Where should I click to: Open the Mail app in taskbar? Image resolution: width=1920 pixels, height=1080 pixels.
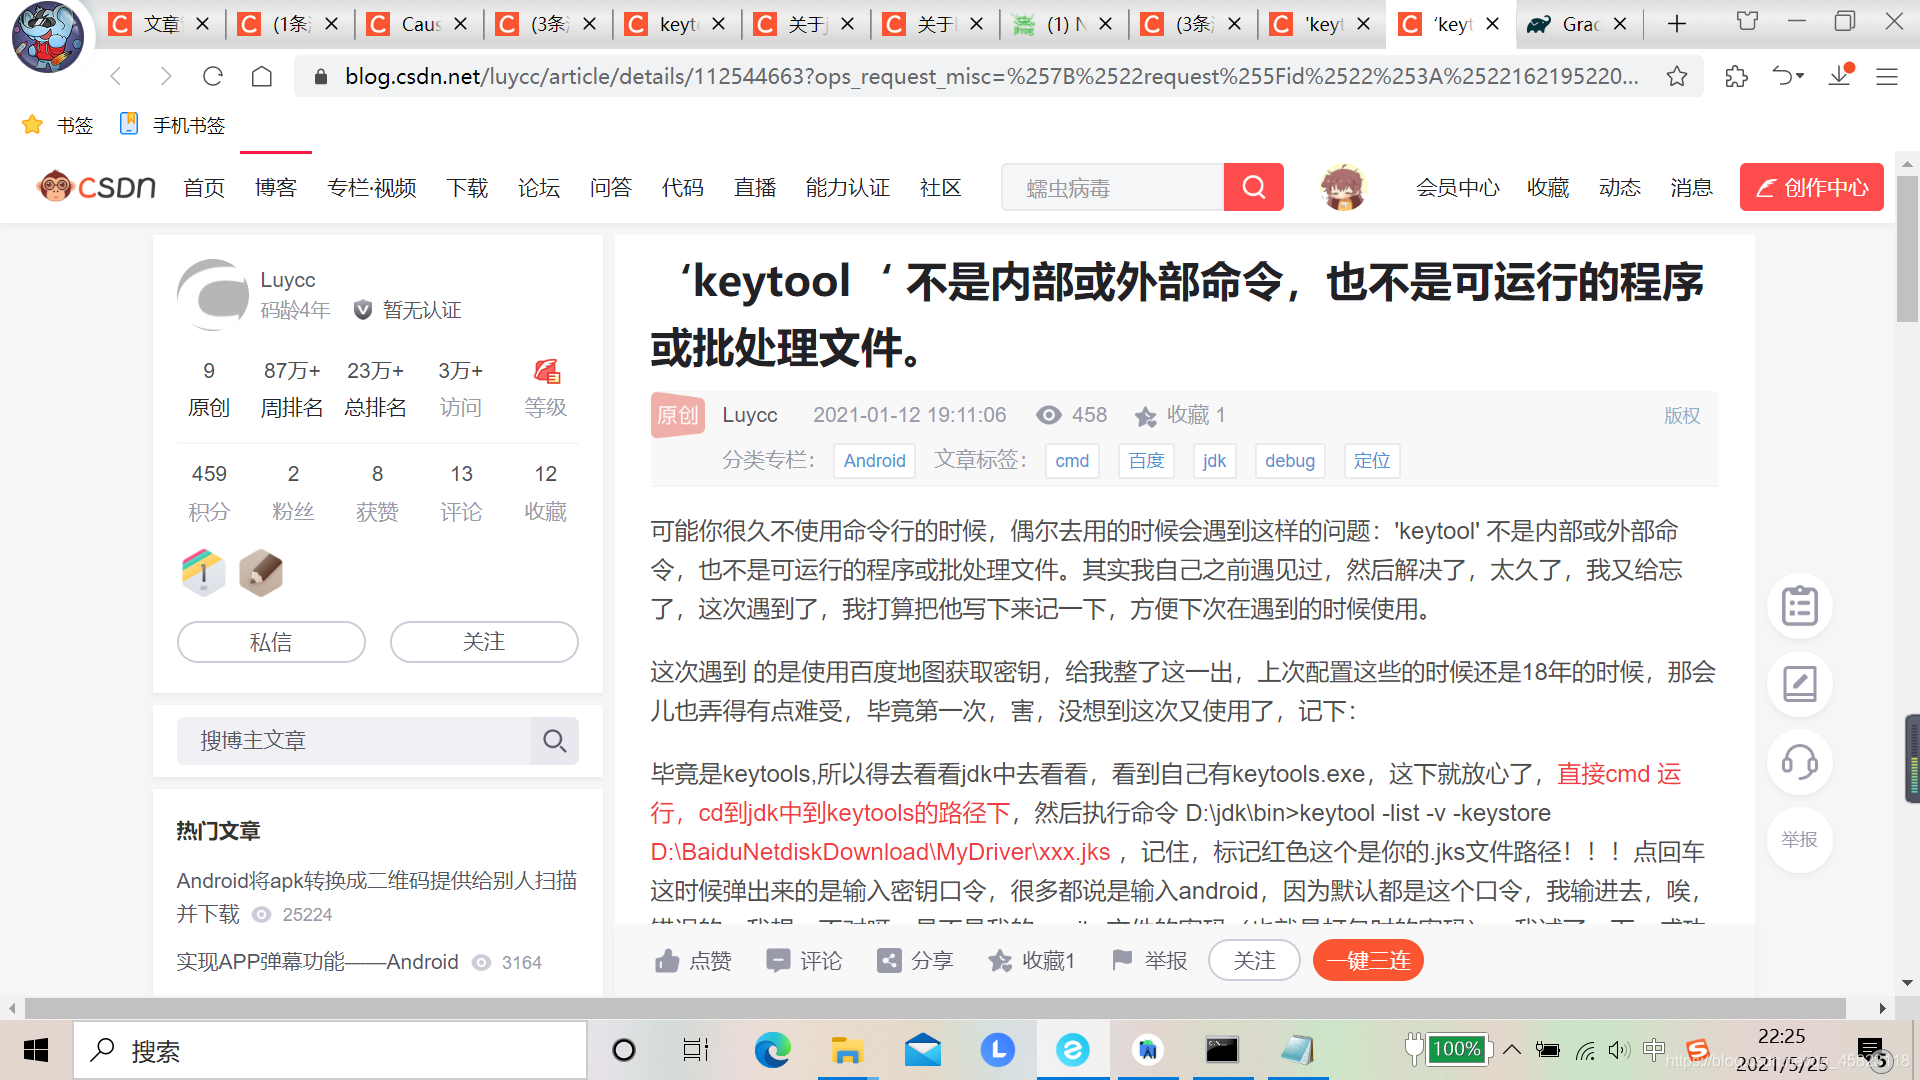[x=922, y=1050]
